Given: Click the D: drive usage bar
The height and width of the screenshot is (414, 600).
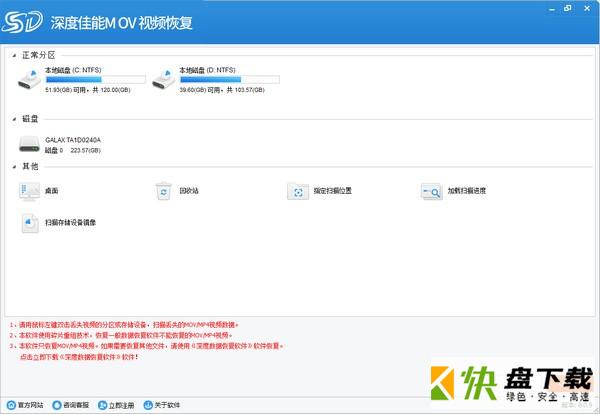Looking at the screenshot, I should click(230, 80).
